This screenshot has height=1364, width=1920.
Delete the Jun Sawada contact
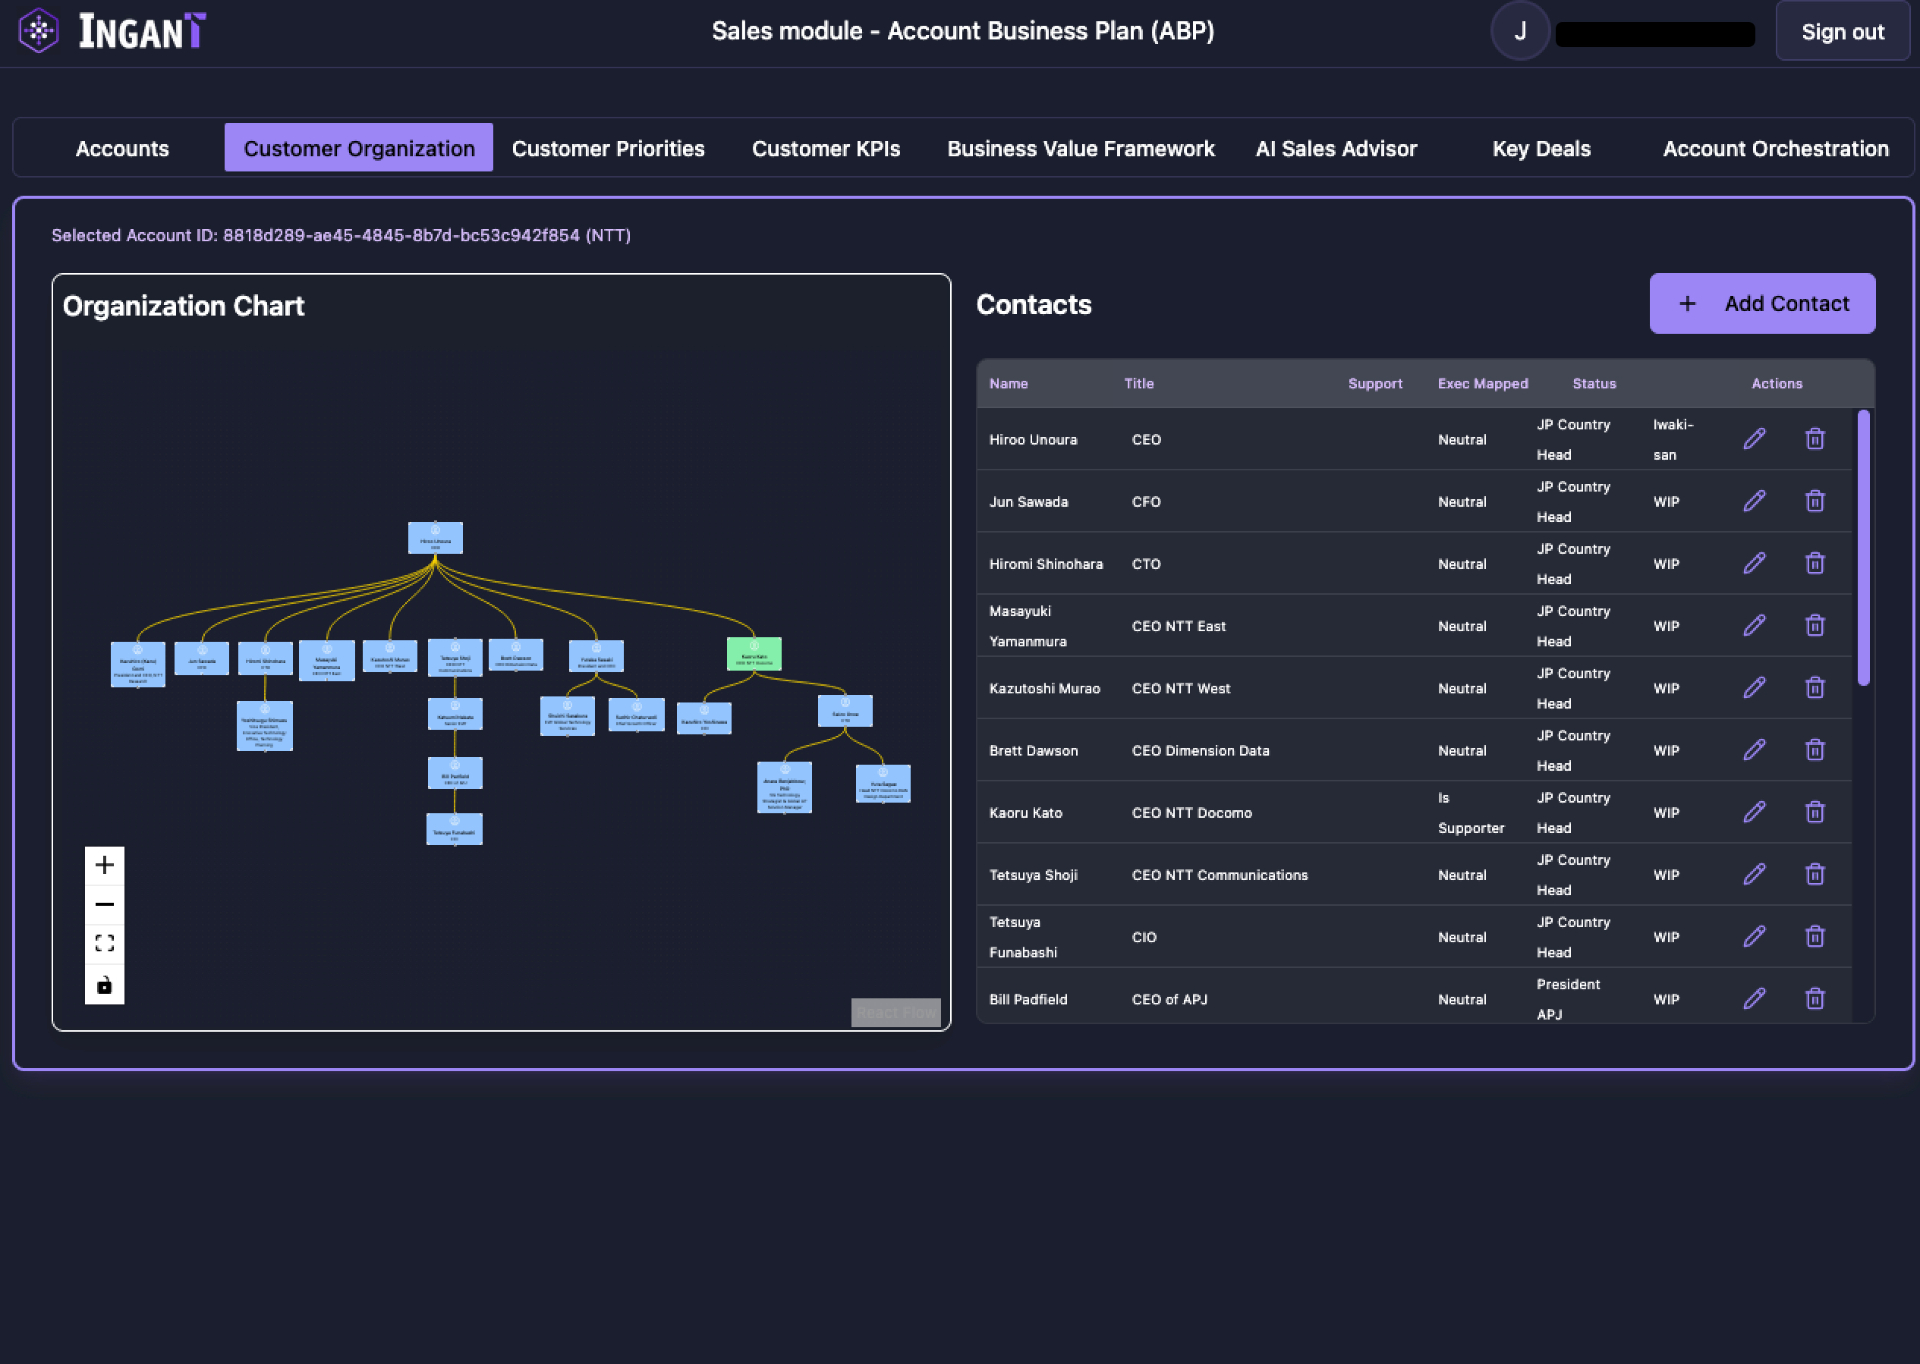(x=1815, y=501)
